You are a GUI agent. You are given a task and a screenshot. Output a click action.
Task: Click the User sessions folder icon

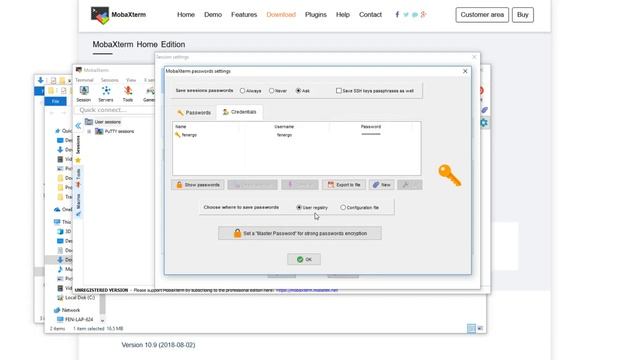click(x=89, y=122)
